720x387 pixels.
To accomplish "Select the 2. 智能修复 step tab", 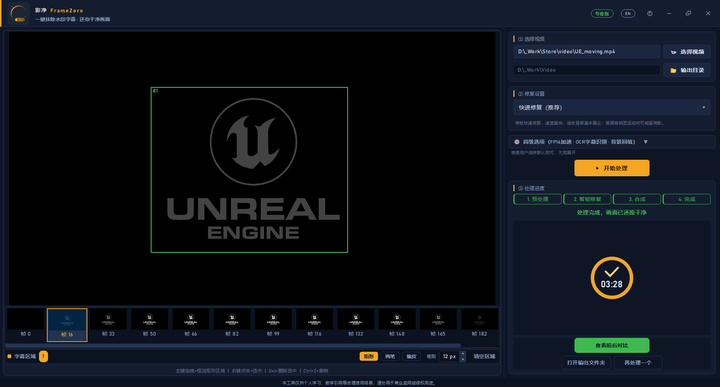I will [x=587, y=199].
